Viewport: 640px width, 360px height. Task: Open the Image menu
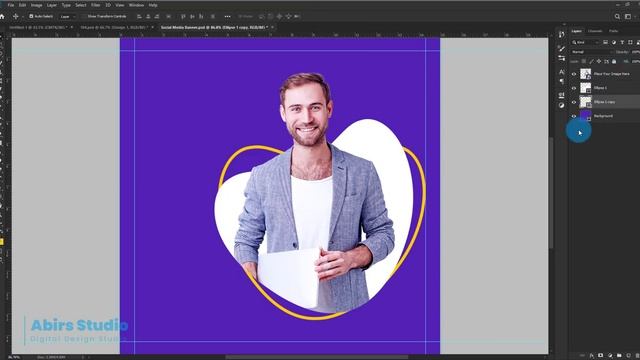pos(36,5)
